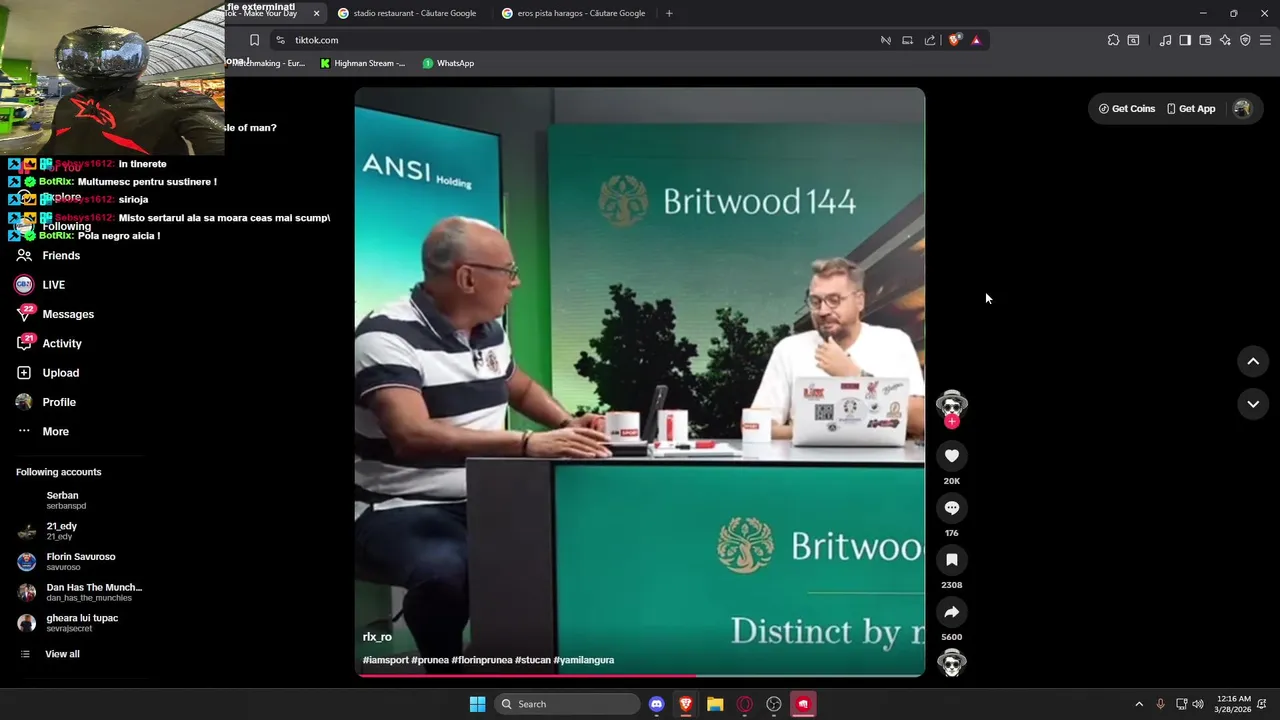Viewport: 1280px width, 720px height.
Task: Open Highman Stream bookmark
Action: tap(362, 63)
